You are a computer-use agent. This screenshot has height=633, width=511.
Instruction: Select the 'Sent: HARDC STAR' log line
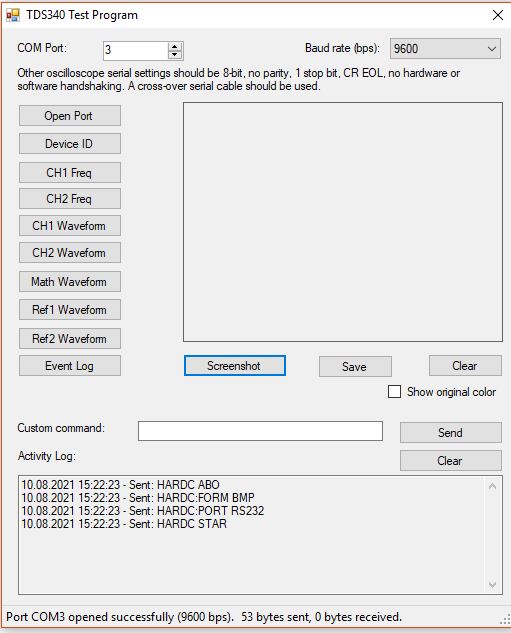124,524
